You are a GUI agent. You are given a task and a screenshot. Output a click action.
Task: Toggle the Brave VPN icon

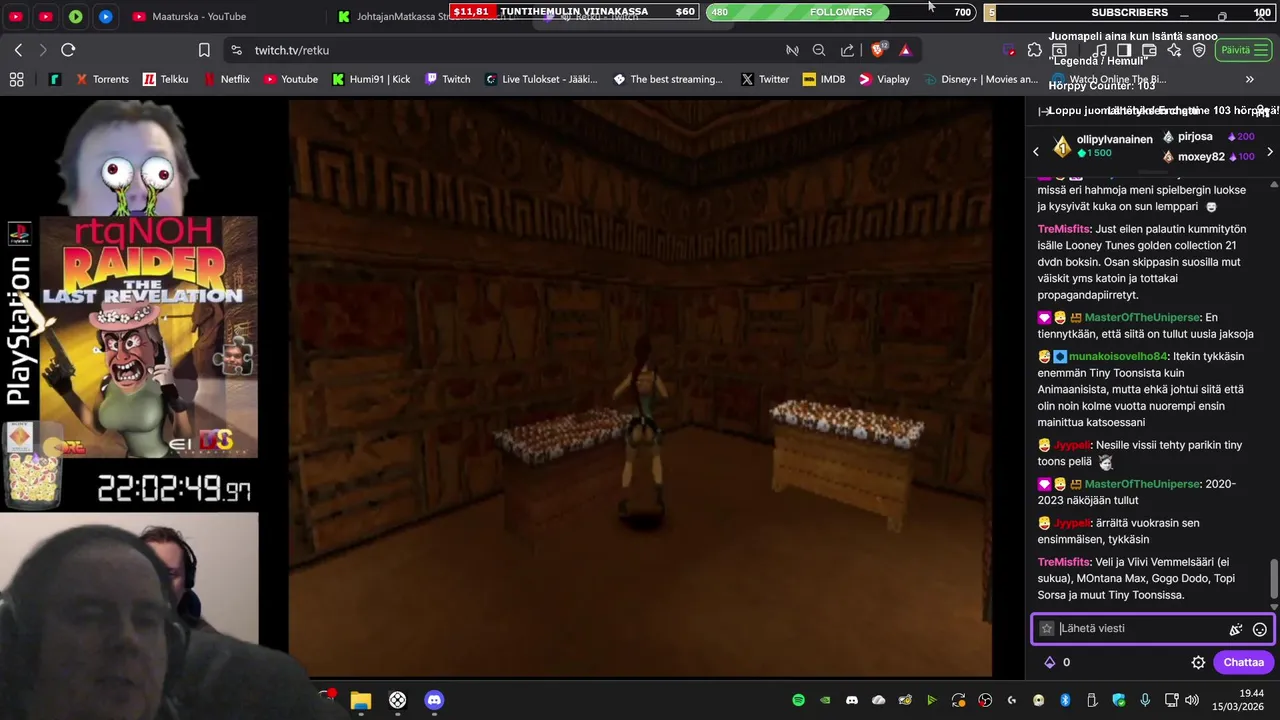coord(1199,50)
